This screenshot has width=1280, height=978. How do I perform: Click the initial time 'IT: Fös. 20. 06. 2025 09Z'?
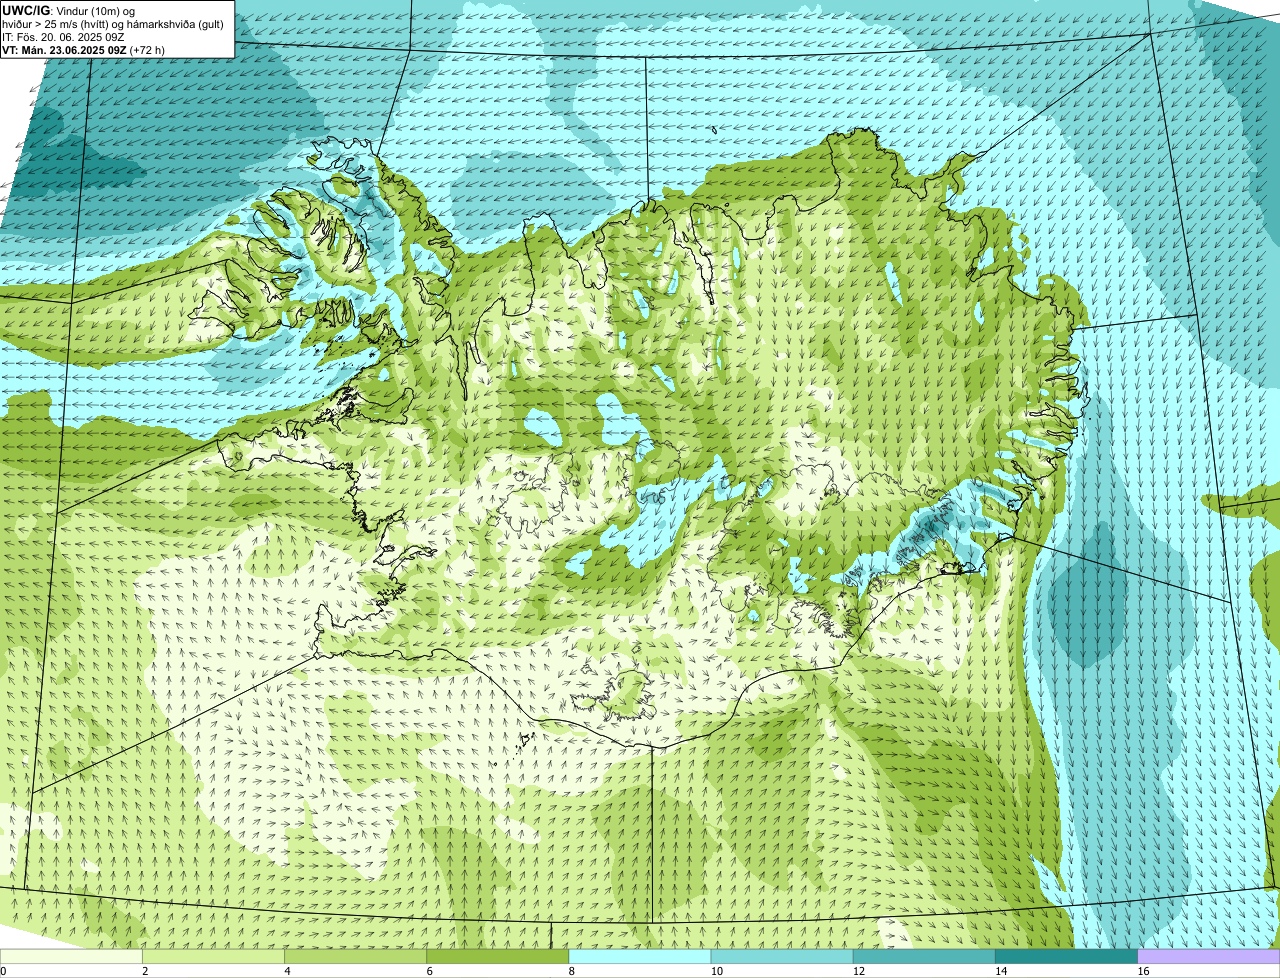pos(63,36)
